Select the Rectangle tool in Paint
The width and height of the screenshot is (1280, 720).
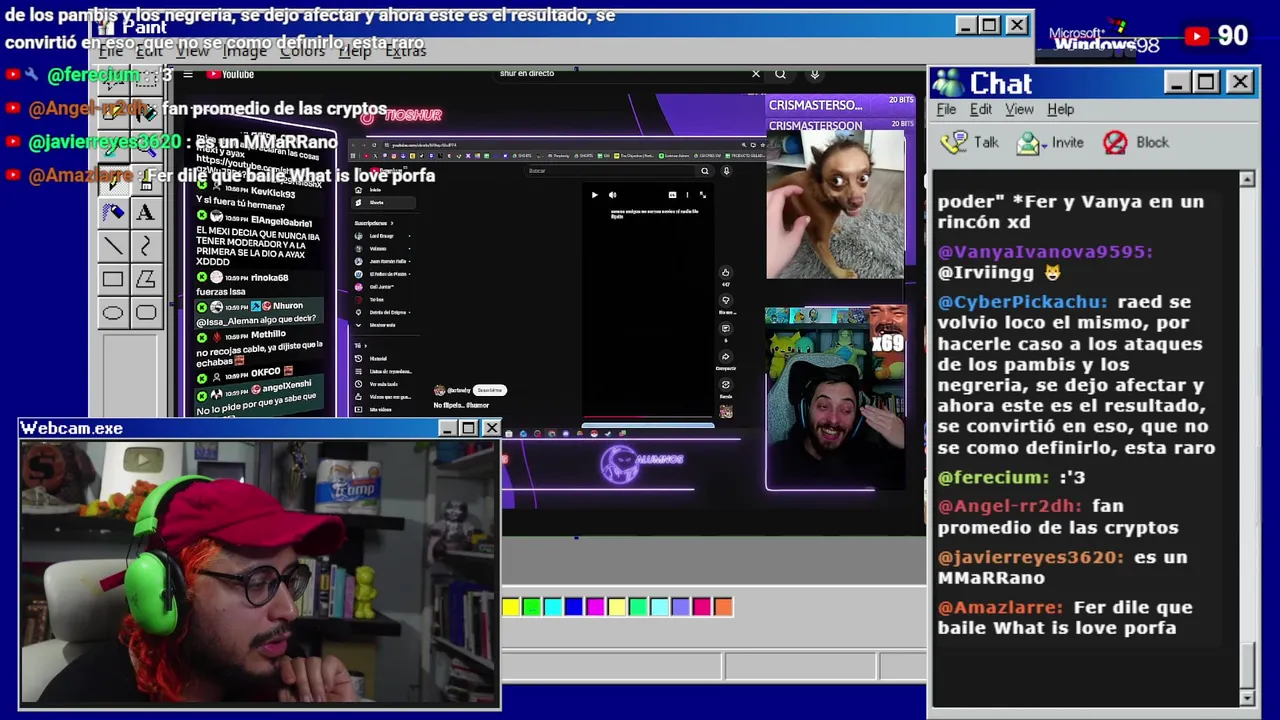coord(113,280)
